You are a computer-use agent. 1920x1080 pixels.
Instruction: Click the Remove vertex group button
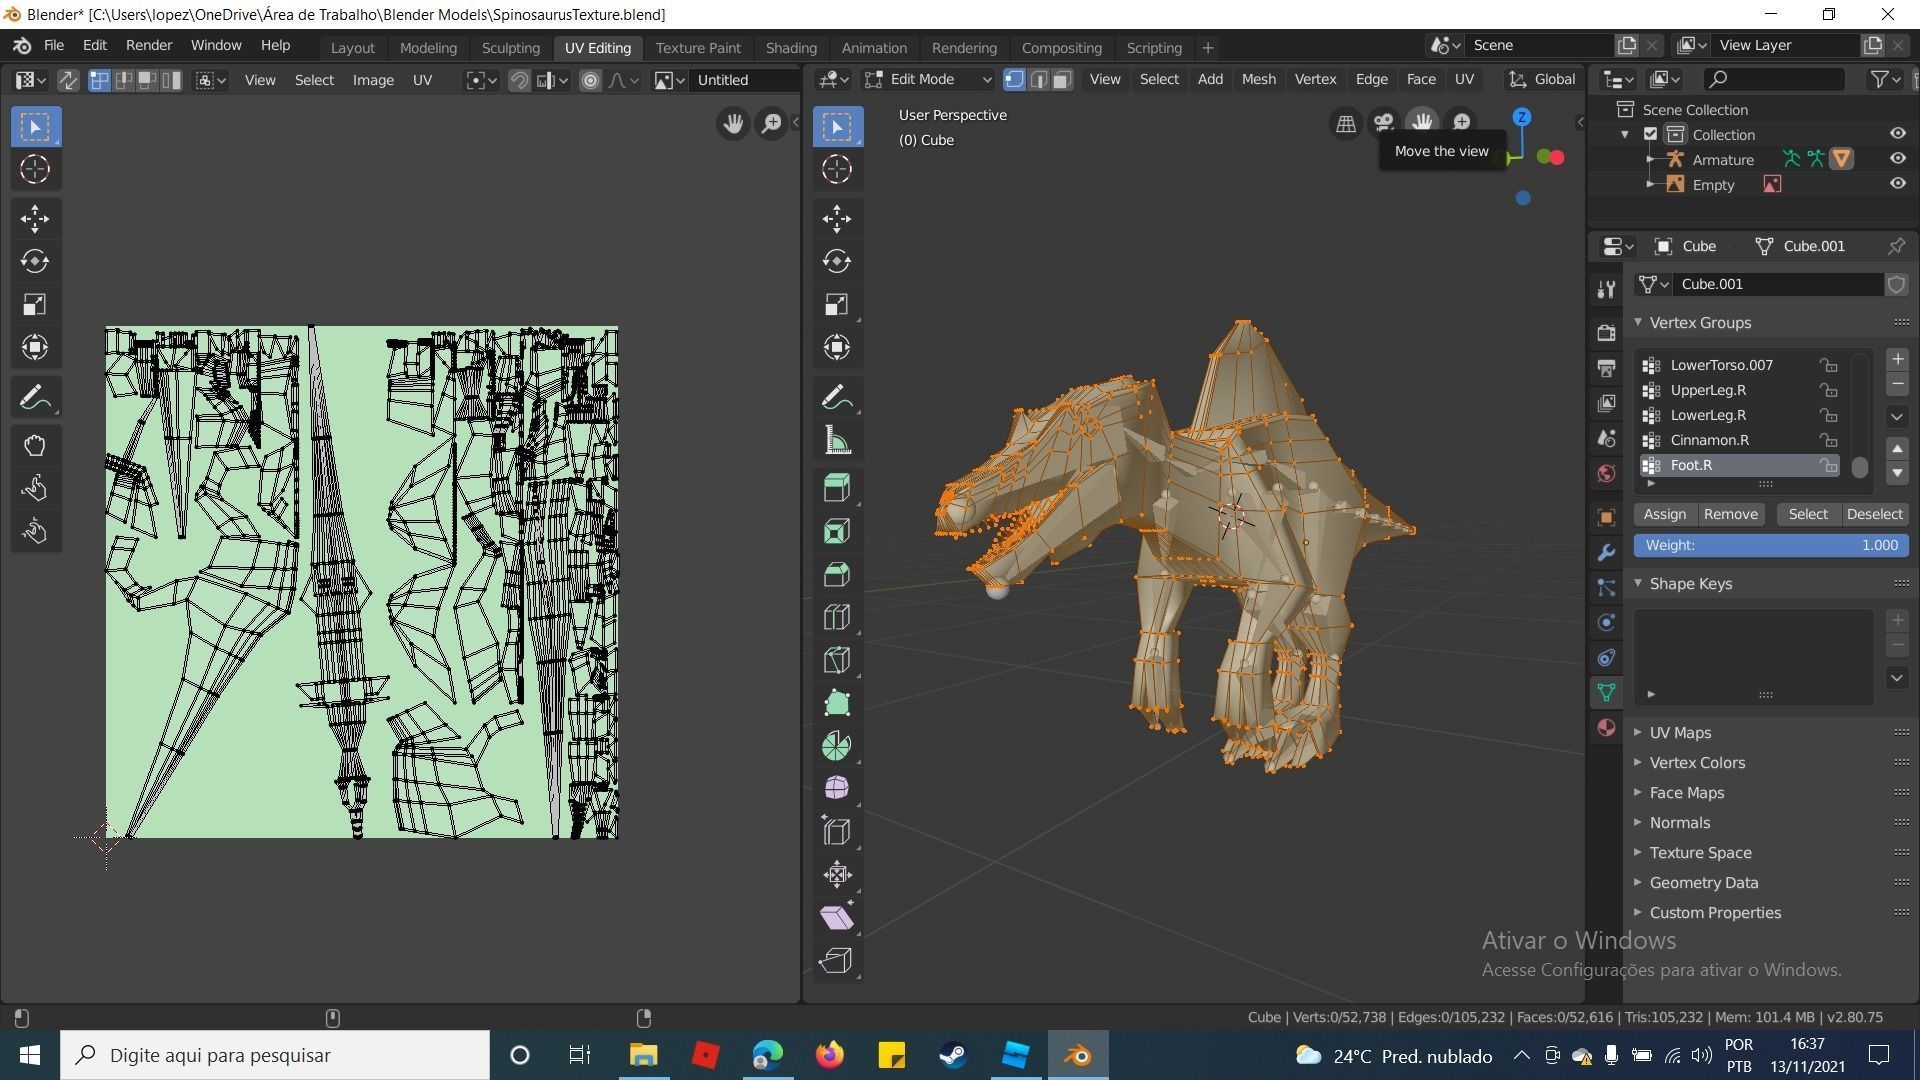click(1730, 514)
